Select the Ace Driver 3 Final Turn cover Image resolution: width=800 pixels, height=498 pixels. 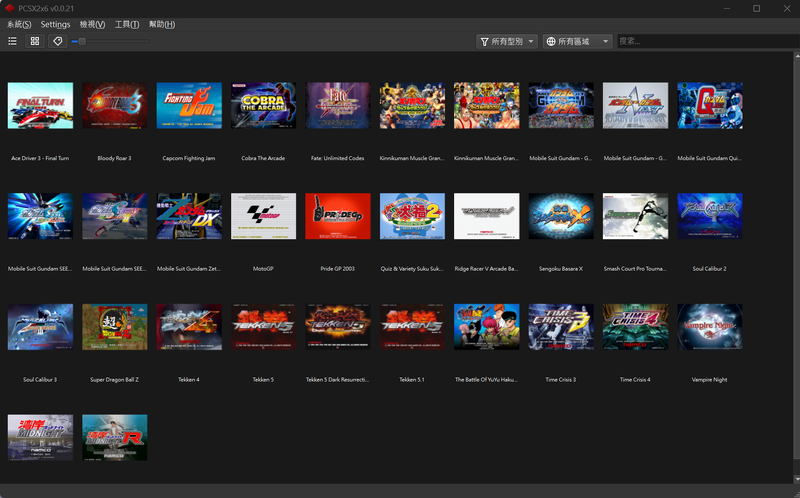40,106
